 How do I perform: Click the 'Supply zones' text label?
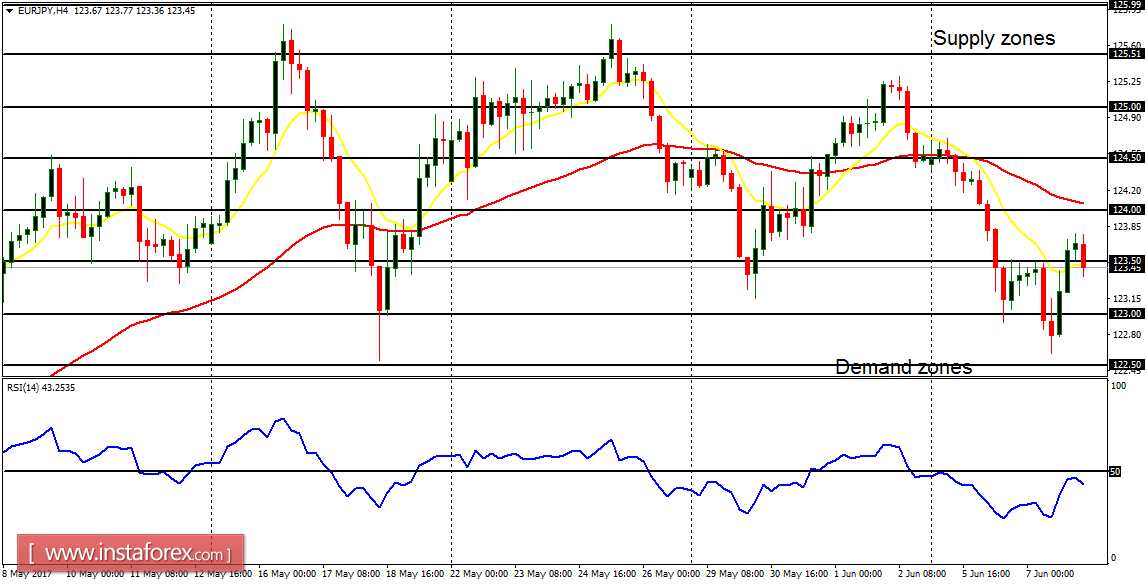pos(995,38)
